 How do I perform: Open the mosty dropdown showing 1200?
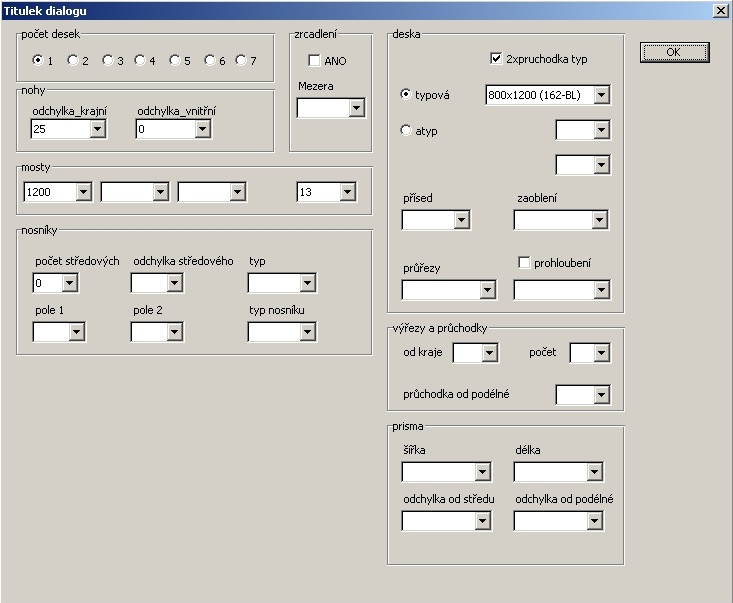[83, 191]
